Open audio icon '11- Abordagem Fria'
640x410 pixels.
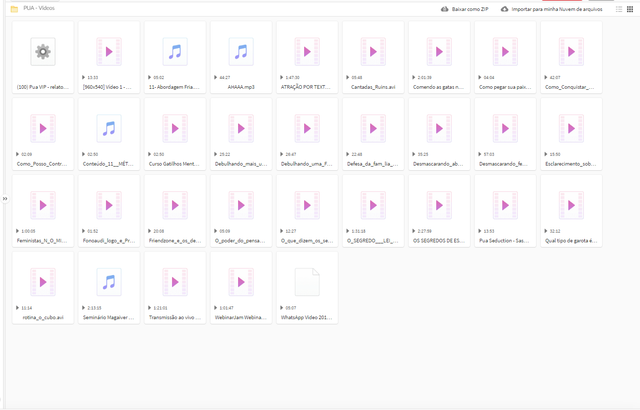click(x=175, y=51)
